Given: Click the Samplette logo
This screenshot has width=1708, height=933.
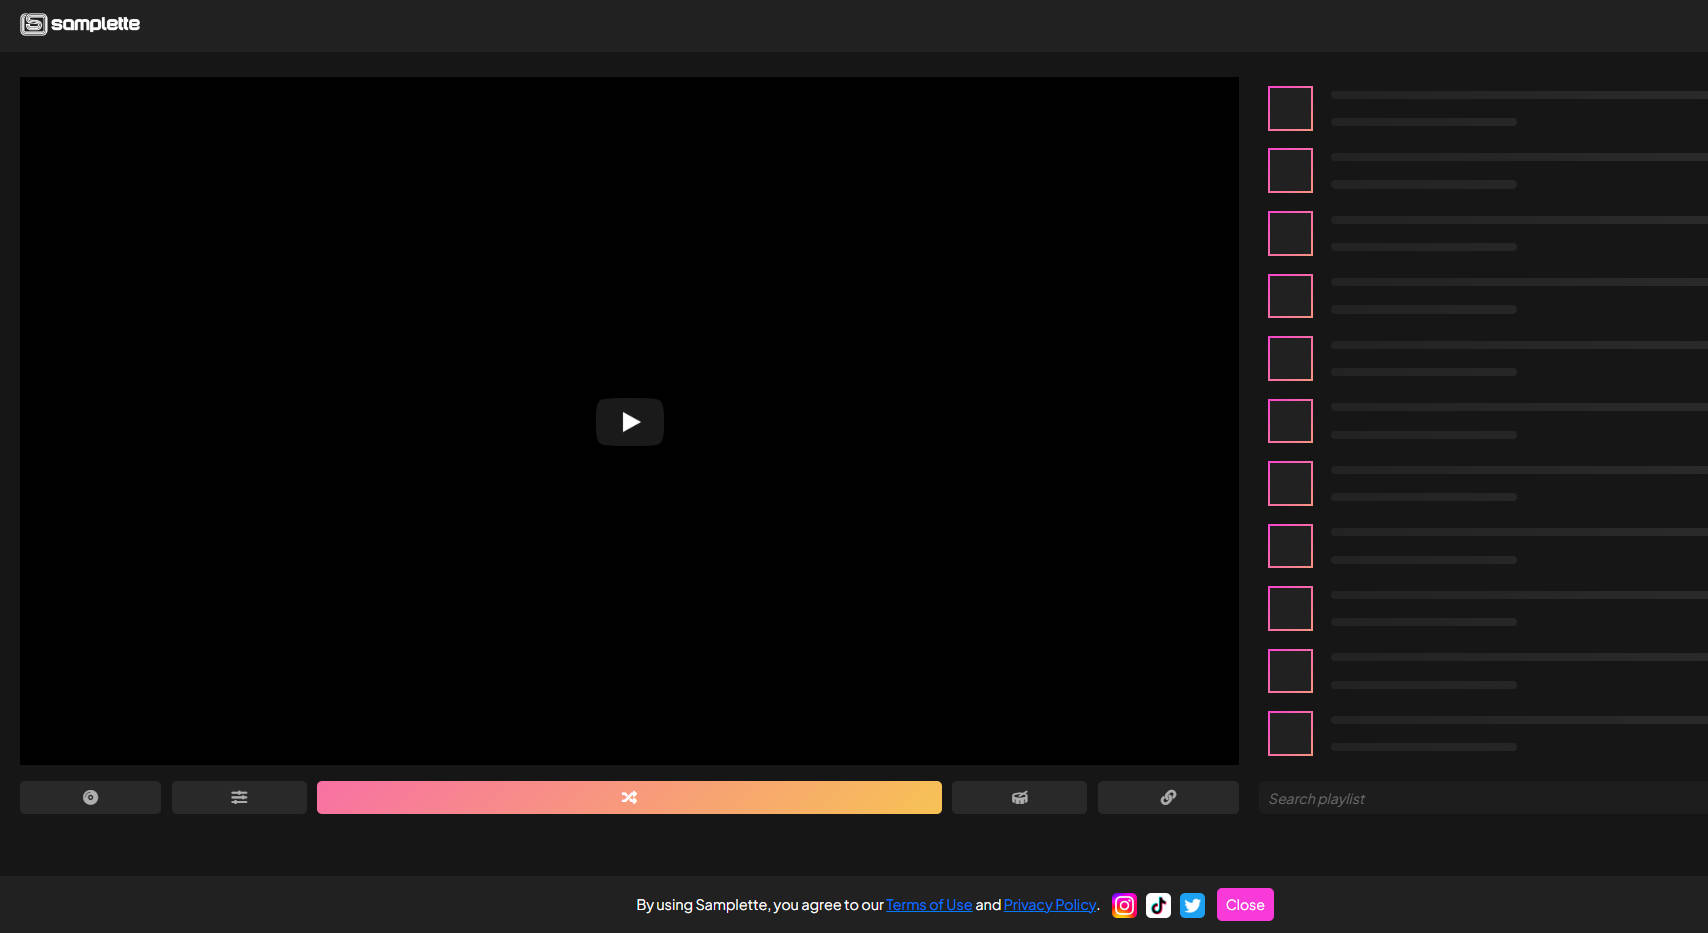Looking at the screenshot, I should pyautogui.click(x=80, y=24).
